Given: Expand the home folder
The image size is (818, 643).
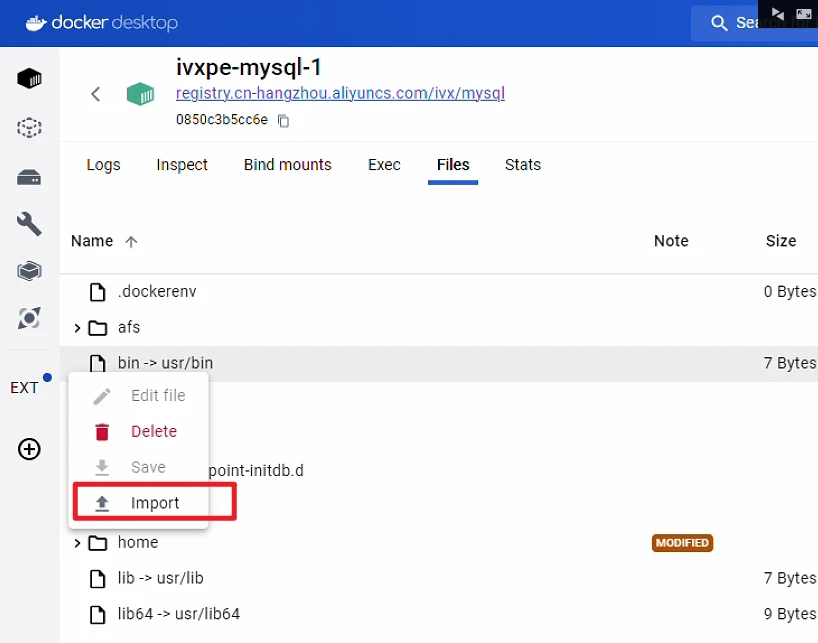Looking at the screenshot, I should [77, 543].
